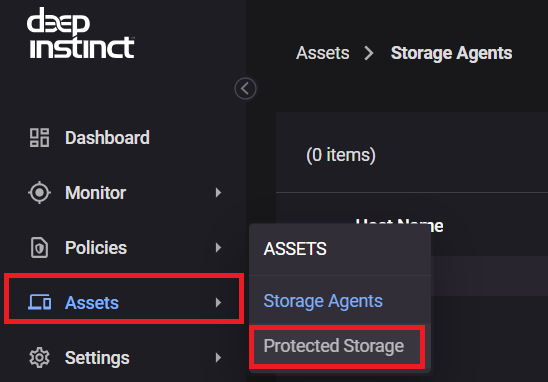Collapse the sidebar with the round arrow button
Viewport: 548px width, 382px height.
[x=245, y=88]
